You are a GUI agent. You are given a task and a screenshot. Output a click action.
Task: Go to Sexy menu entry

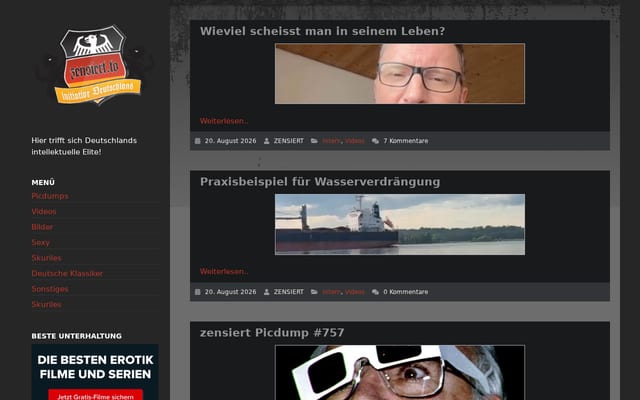[x=40, y=242]
